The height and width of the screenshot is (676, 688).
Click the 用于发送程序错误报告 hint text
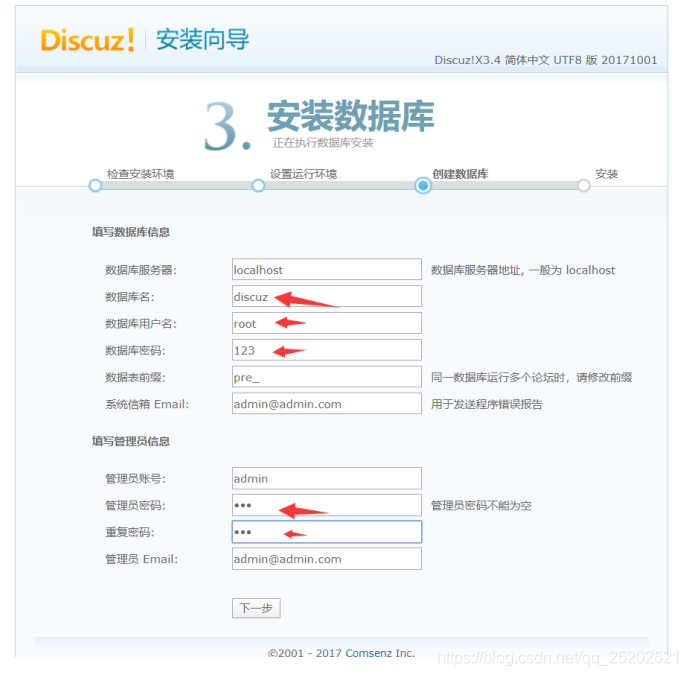click(487, 404)
